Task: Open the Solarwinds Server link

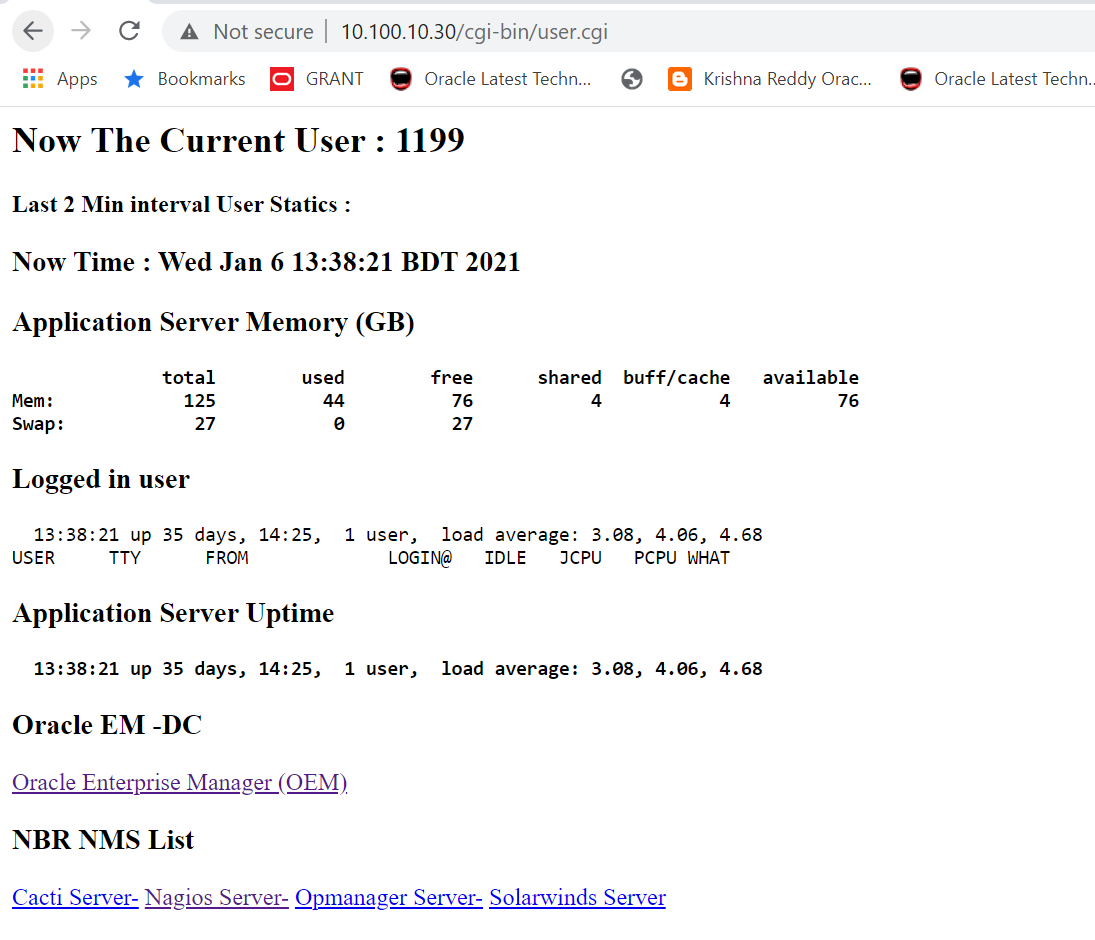Action: pos(578,897)
